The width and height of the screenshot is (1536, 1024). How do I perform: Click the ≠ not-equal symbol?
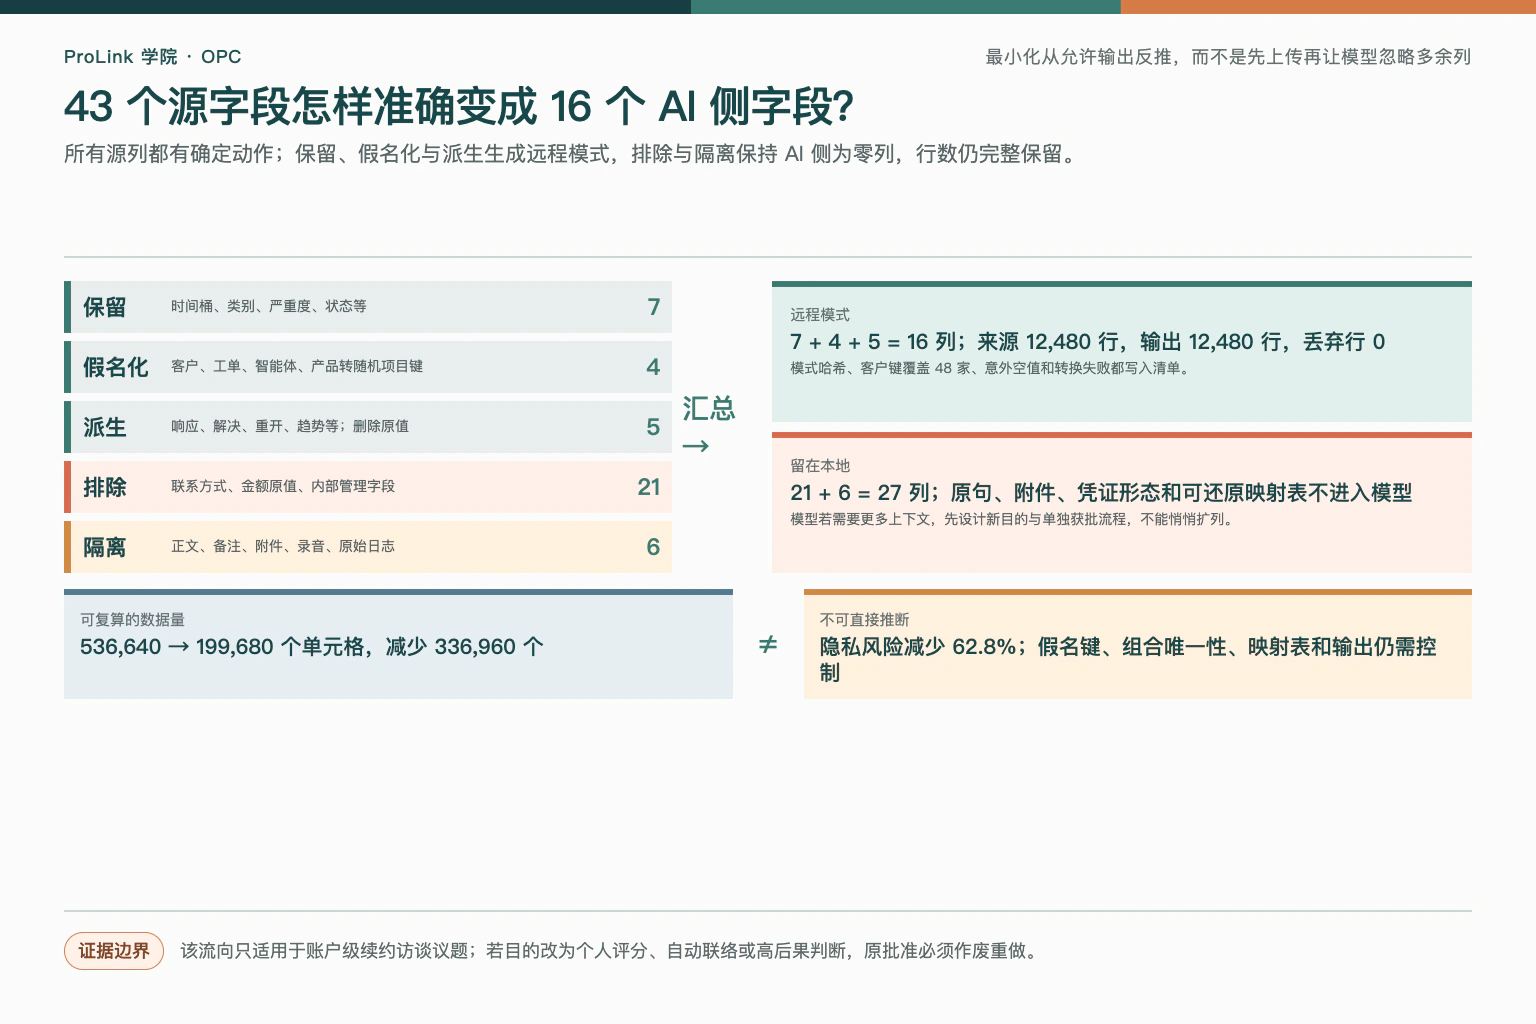coord(768,644)
